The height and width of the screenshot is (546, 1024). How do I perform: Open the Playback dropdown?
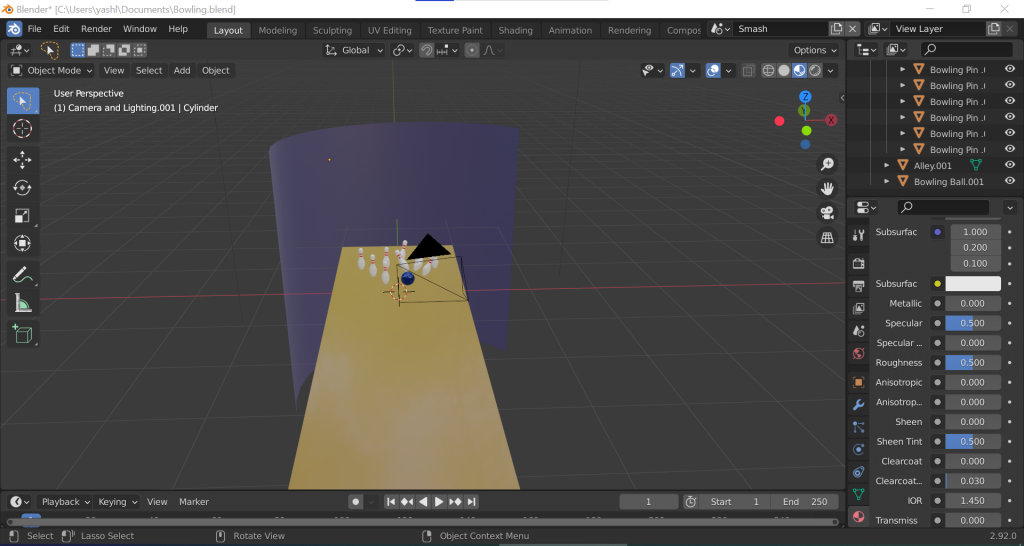click(66, 502)
